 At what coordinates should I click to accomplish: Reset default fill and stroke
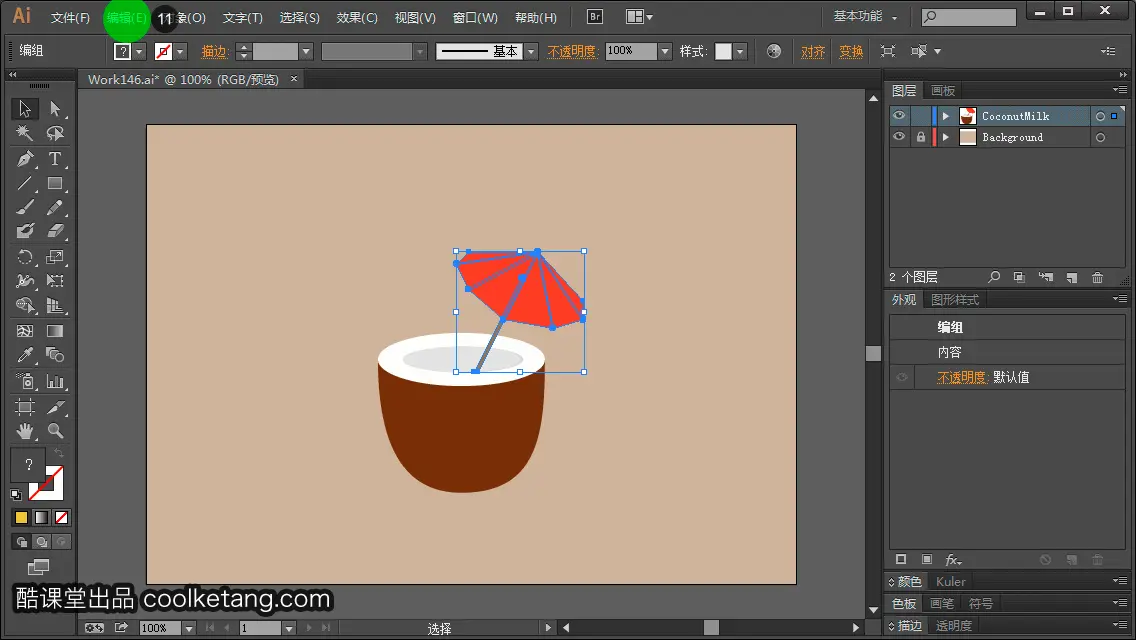(x=16, y=495)
